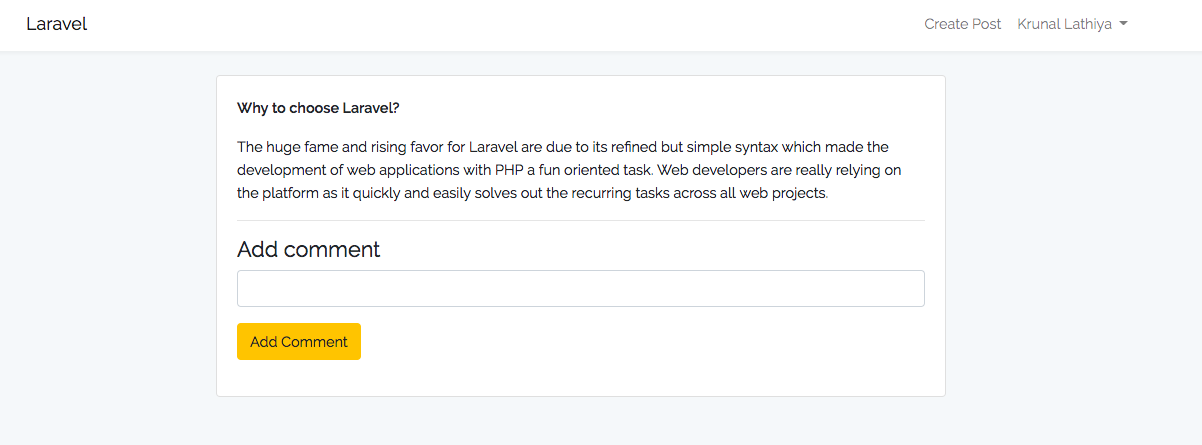Expand the caret beside Krunal Lathiya

pos(1123,24)
